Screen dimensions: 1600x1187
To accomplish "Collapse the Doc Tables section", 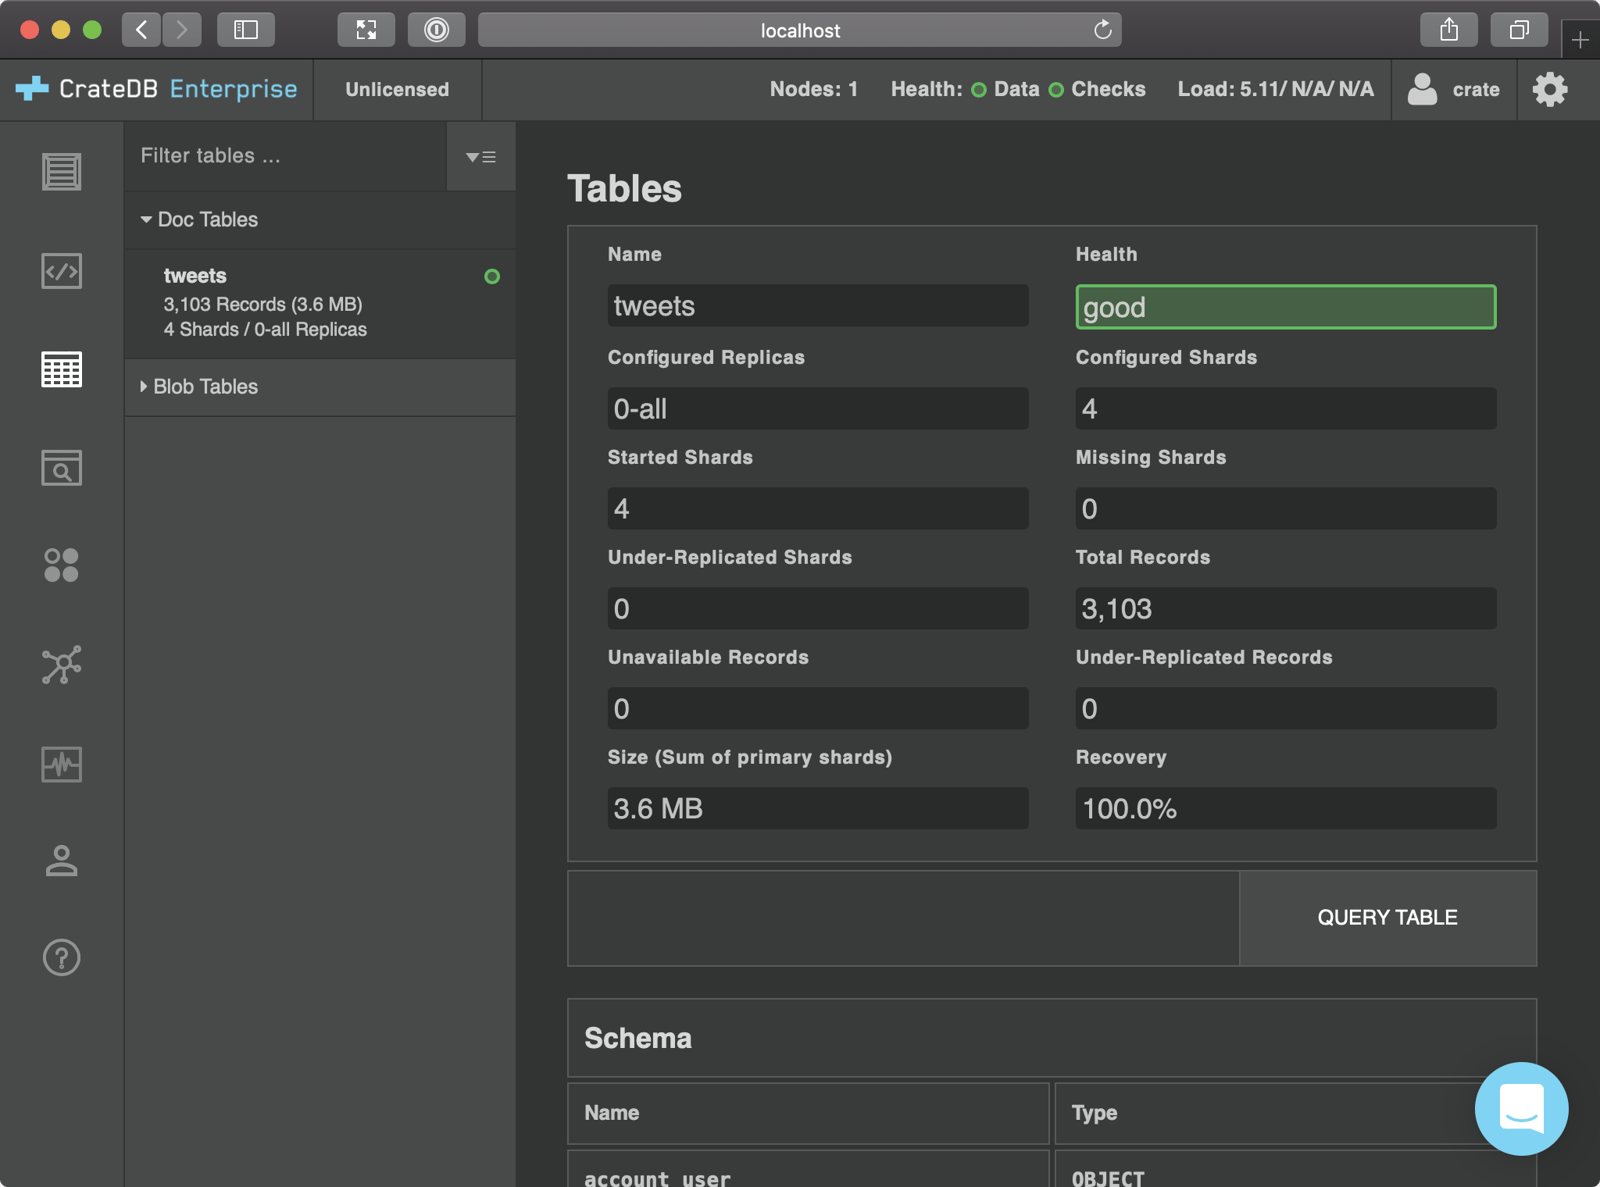I will click(200, 220).
